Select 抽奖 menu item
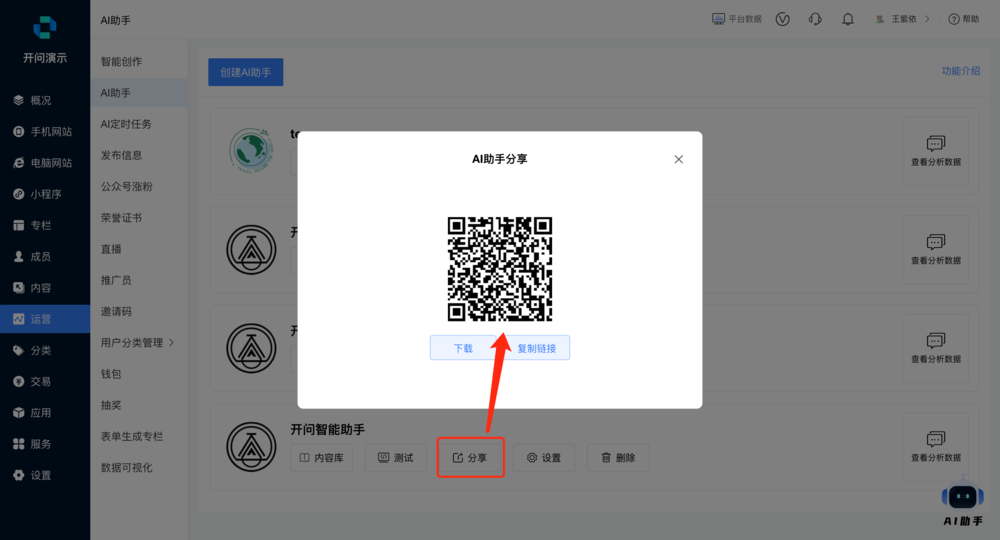Viewport: 1000px width, 540px height. click(138, 405)
